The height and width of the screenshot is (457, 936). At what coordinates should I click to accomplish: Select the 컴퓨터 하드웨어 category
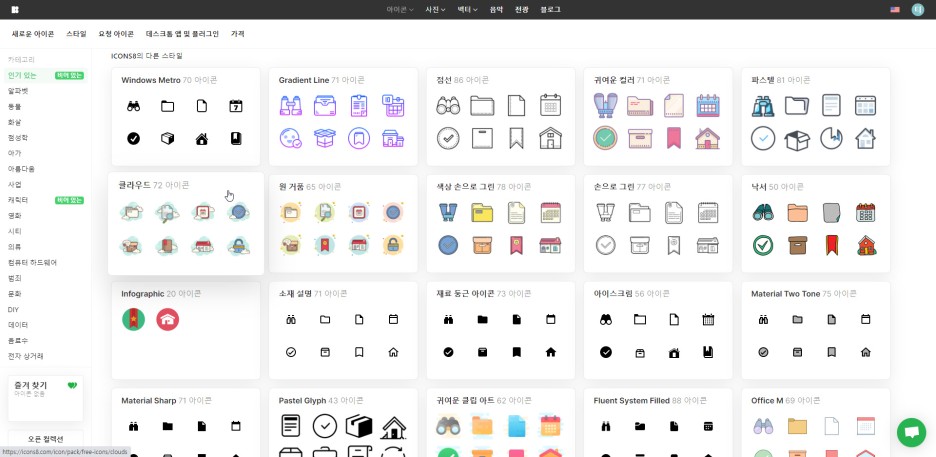(x=32, y=263)
